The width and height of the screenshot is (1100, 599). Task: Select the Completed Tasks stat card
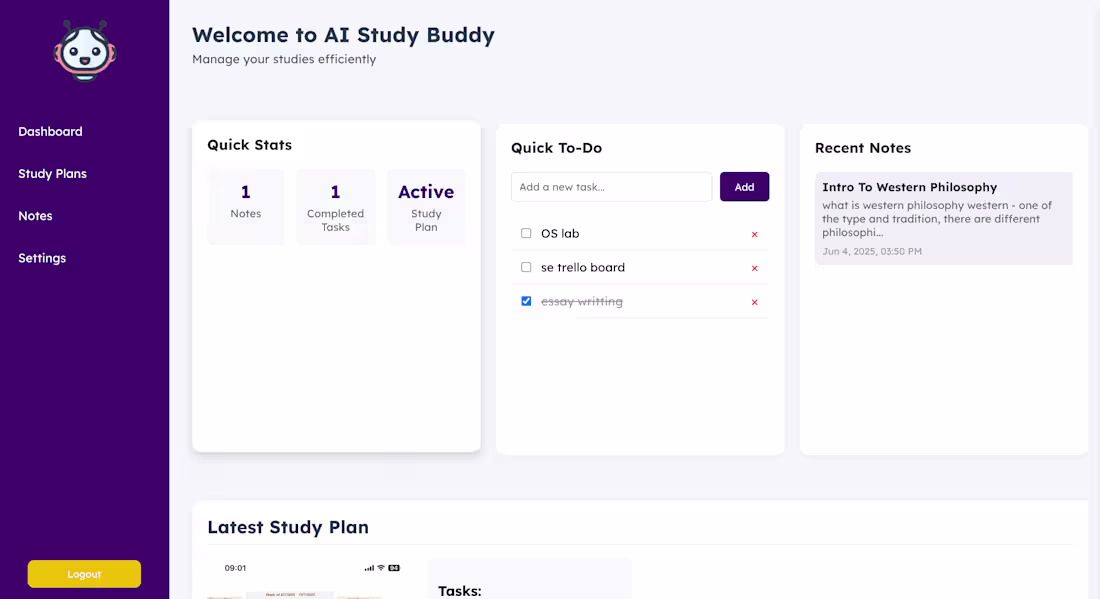point(335,206)
